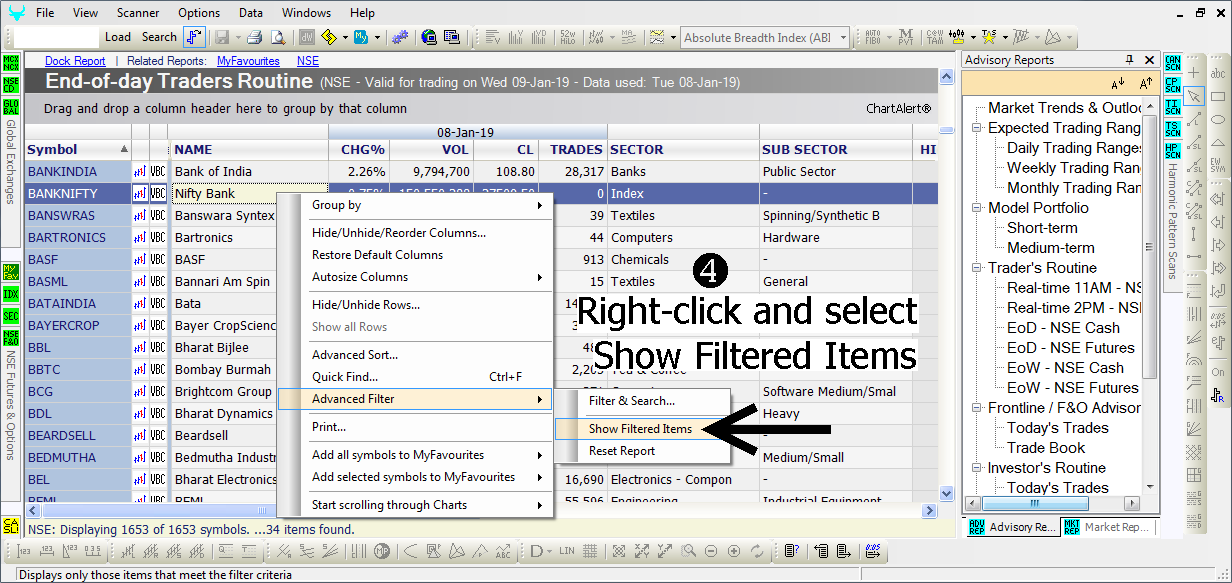Collapse Trader's Routine tree node
The image size is (1232, 583).
coord(976,268)
